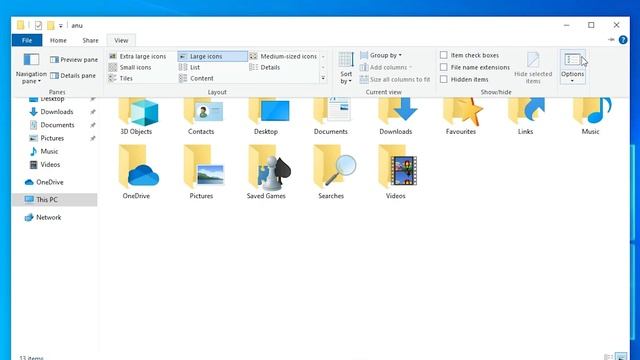Open the Group by dropdown
The width and height of the screenshot is (640, 360).
pos(381,55)
